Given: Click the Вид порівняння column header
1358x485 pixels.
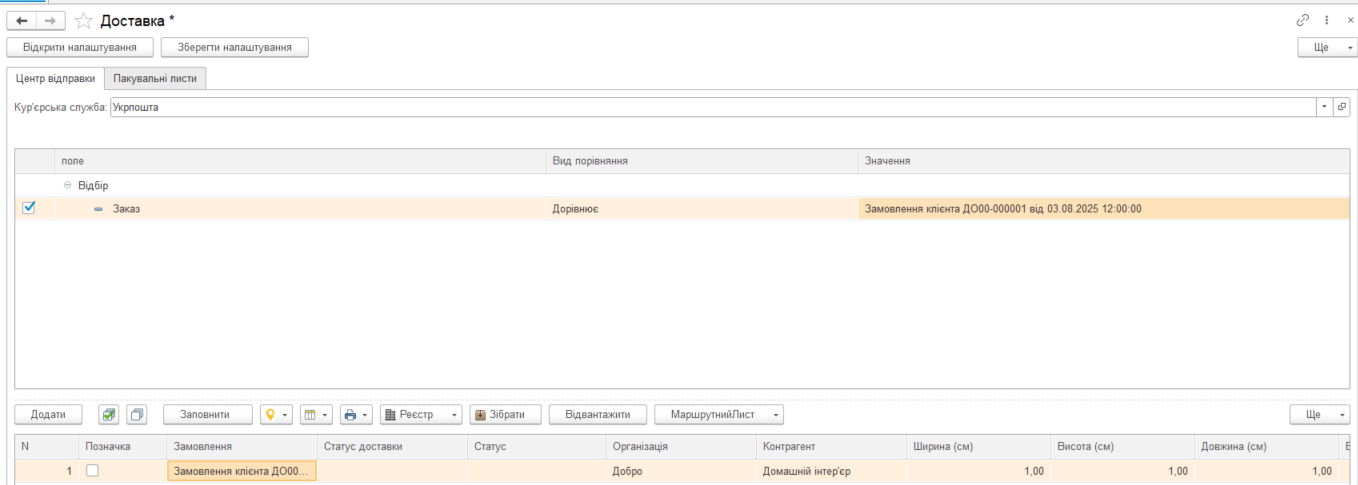Looking at the screenshot, I should [701, 161].
